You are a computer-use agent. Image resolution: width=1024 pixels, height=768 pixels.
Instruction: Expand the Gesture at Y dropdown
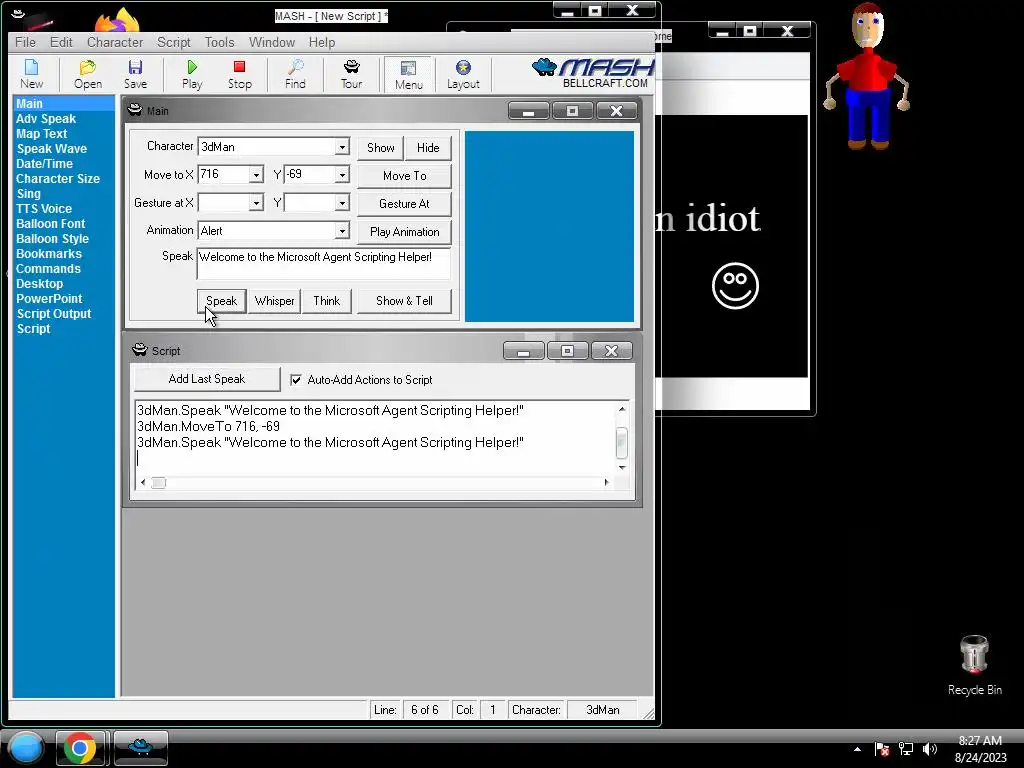[x=342, y=203]
